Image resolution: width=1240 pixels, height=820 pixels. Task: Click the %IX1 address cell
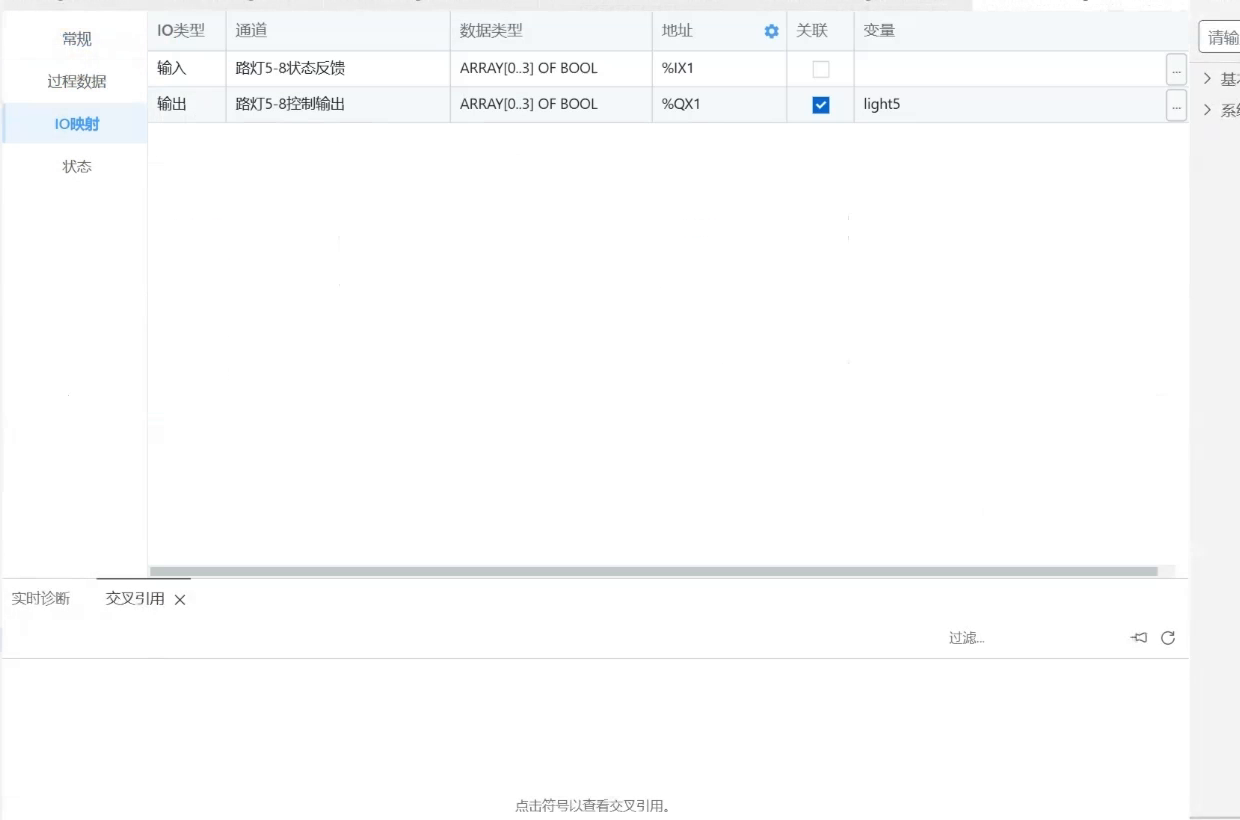pyautogui.click(x=719, y=69)
